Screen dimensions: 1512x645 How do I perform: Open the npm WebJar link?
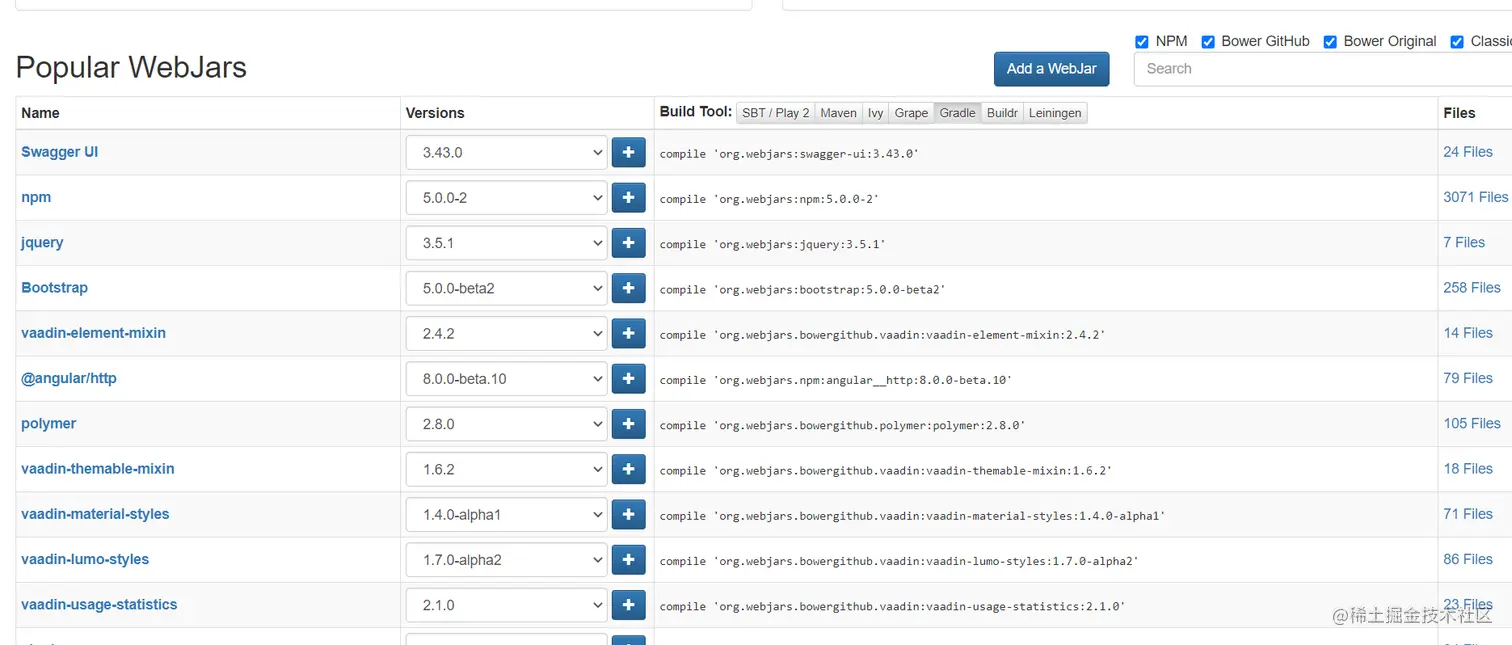36,197
